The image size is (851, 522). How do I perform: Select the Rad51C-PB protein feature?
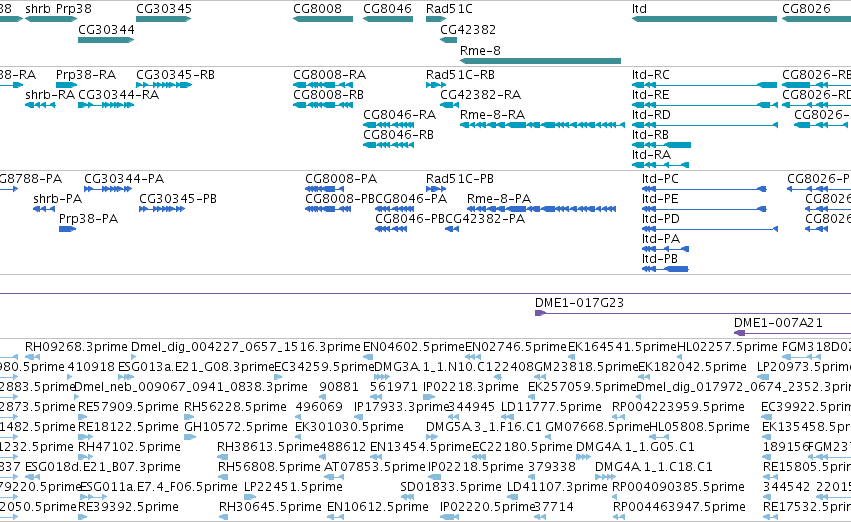(436, 189)
